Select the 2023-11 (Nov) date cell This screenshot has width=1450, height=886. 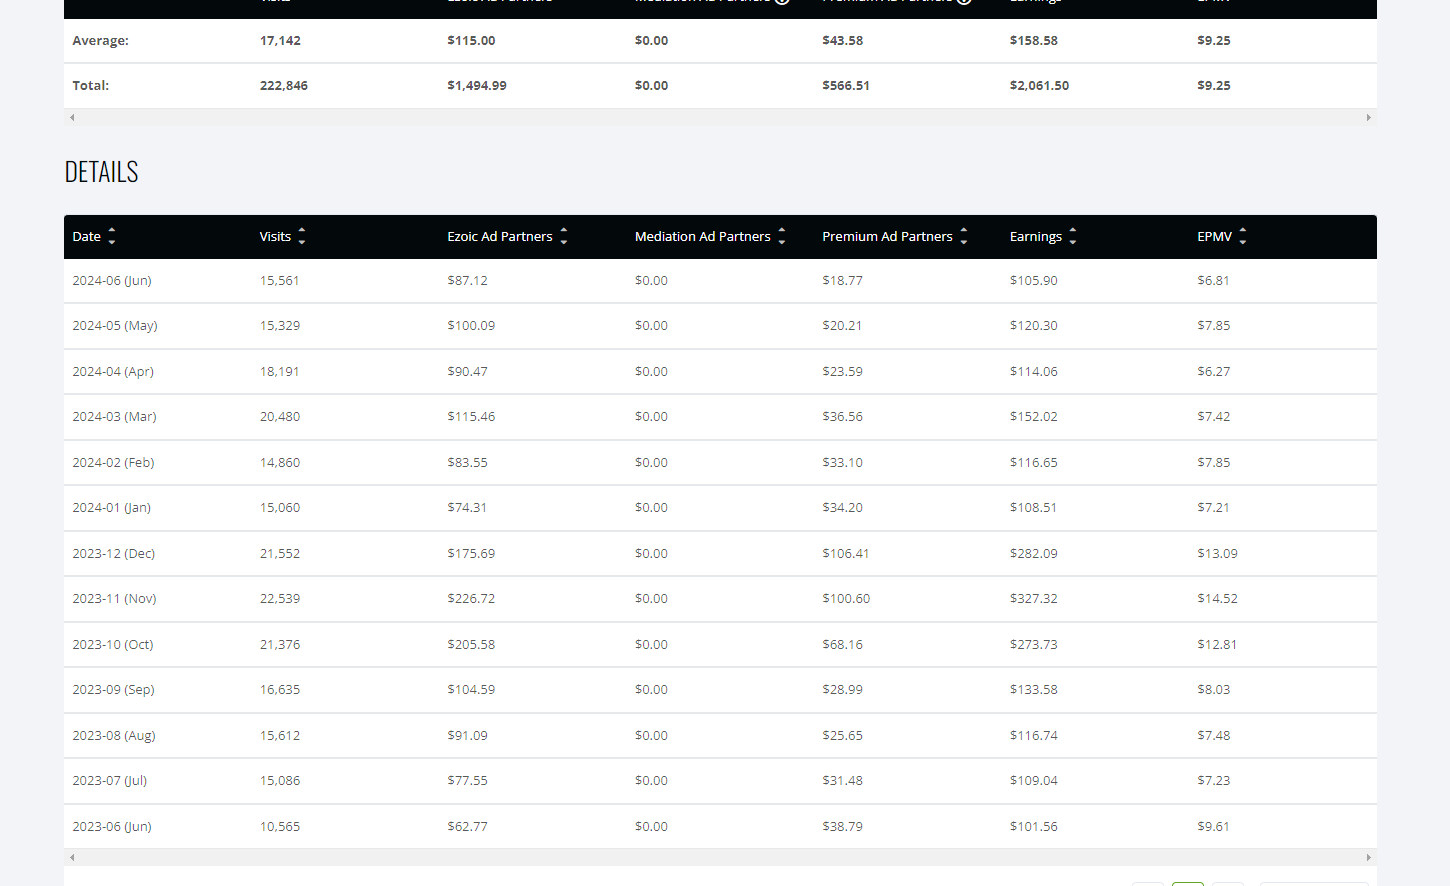[x=114, y=599]
